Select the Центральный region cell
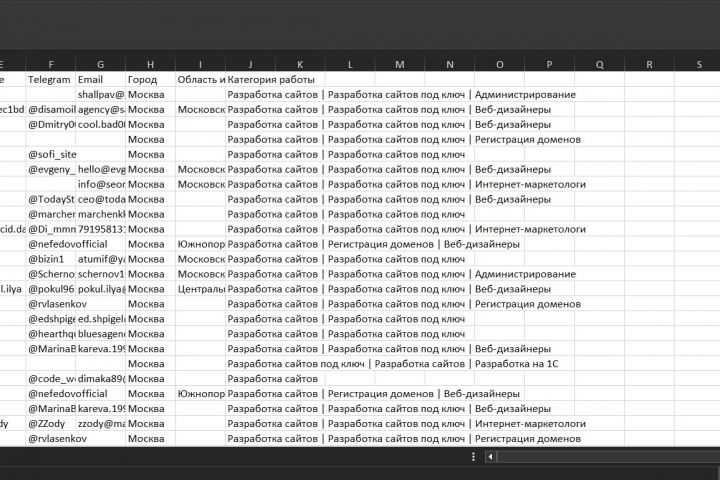Screen dimensions: 720x480 pos(200,289)
